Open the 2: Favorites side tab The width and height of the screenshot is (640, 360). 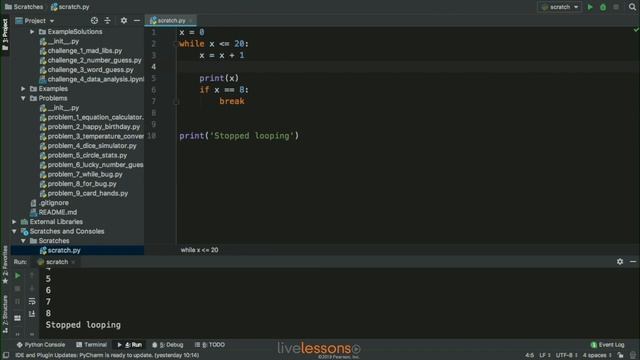pos(5,264)
